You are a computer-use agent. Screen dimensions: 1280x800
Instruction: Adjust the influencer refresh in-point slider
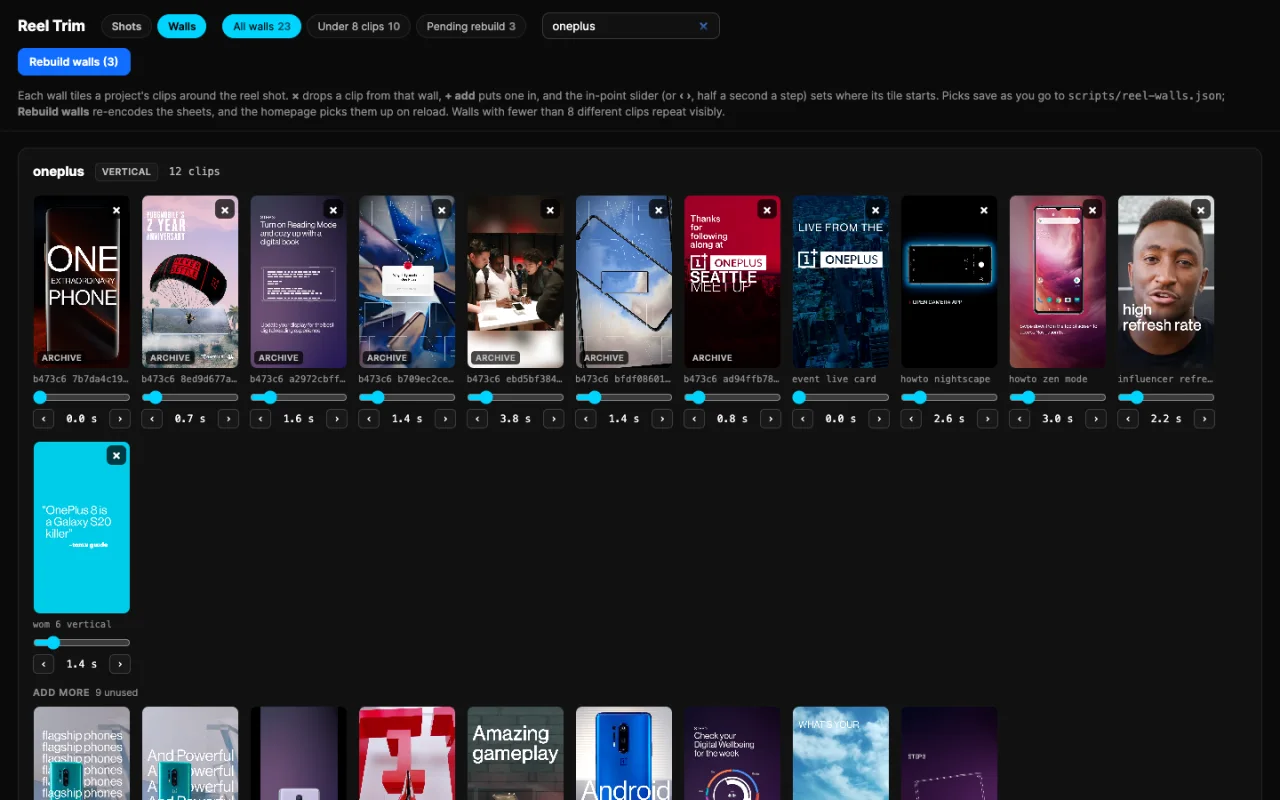pos(1166,397)
